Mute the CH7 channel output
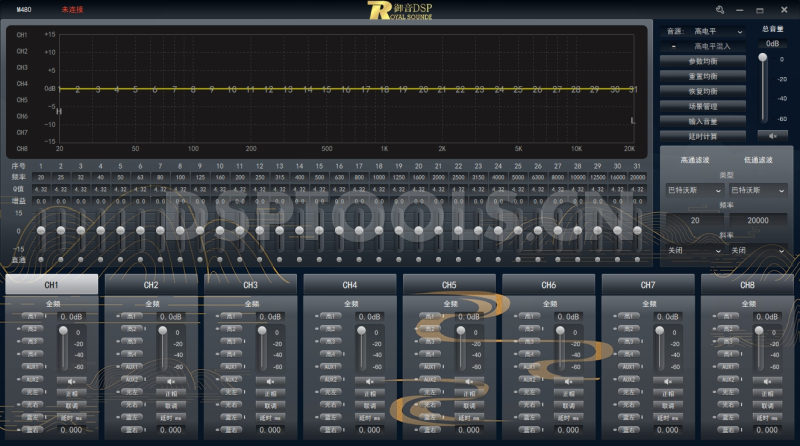800x446 pixels. coord(668,381)
